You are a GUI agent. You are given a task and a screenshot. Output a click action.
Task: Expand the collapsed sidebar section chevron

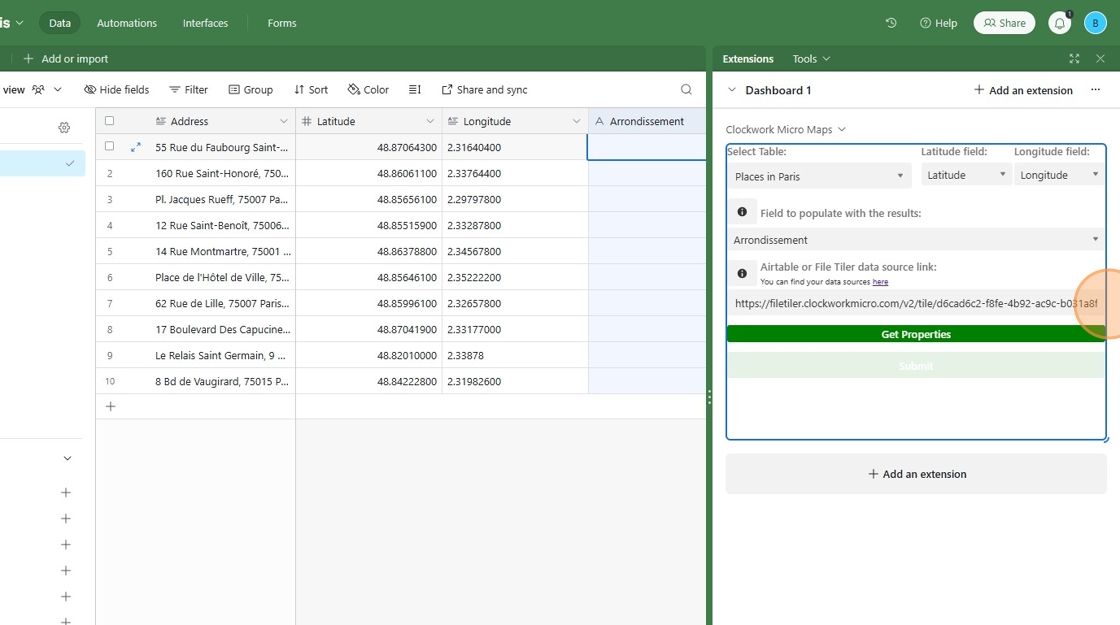pyautogui.click(x=67, y=459)
